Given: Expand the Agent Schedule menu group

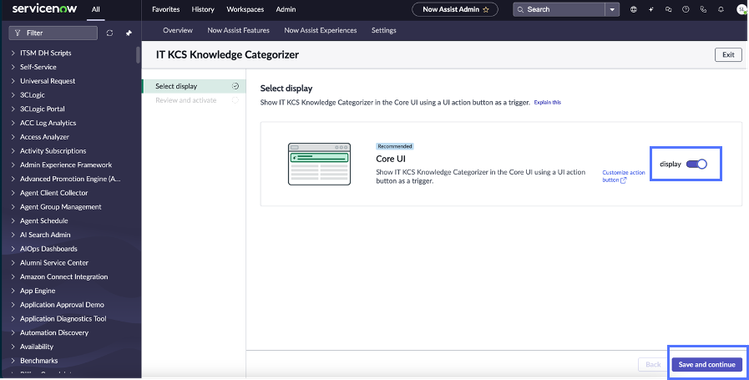Looking at the screenshot, I should coord(39,221).
